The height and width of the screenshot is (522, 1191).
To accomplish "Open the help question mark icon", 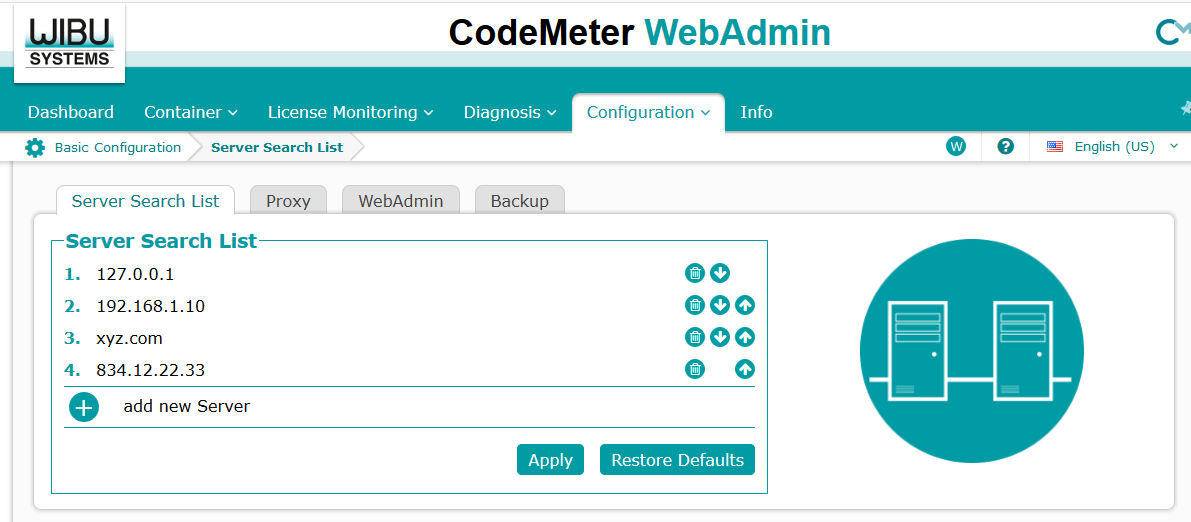I will tap(1006, 146).
